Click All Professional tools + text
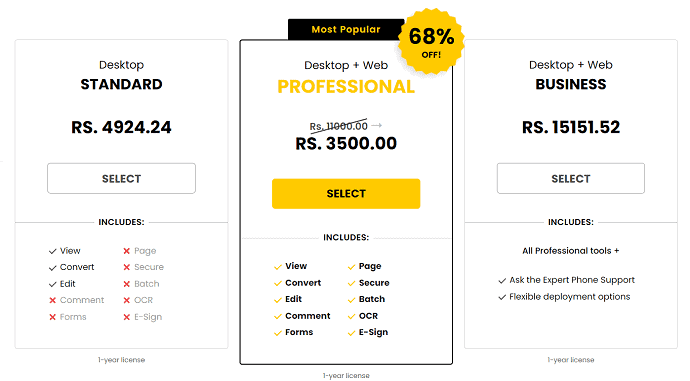This screenshot has height=381, width=690. pyautogui.click(x=571, y=251)
